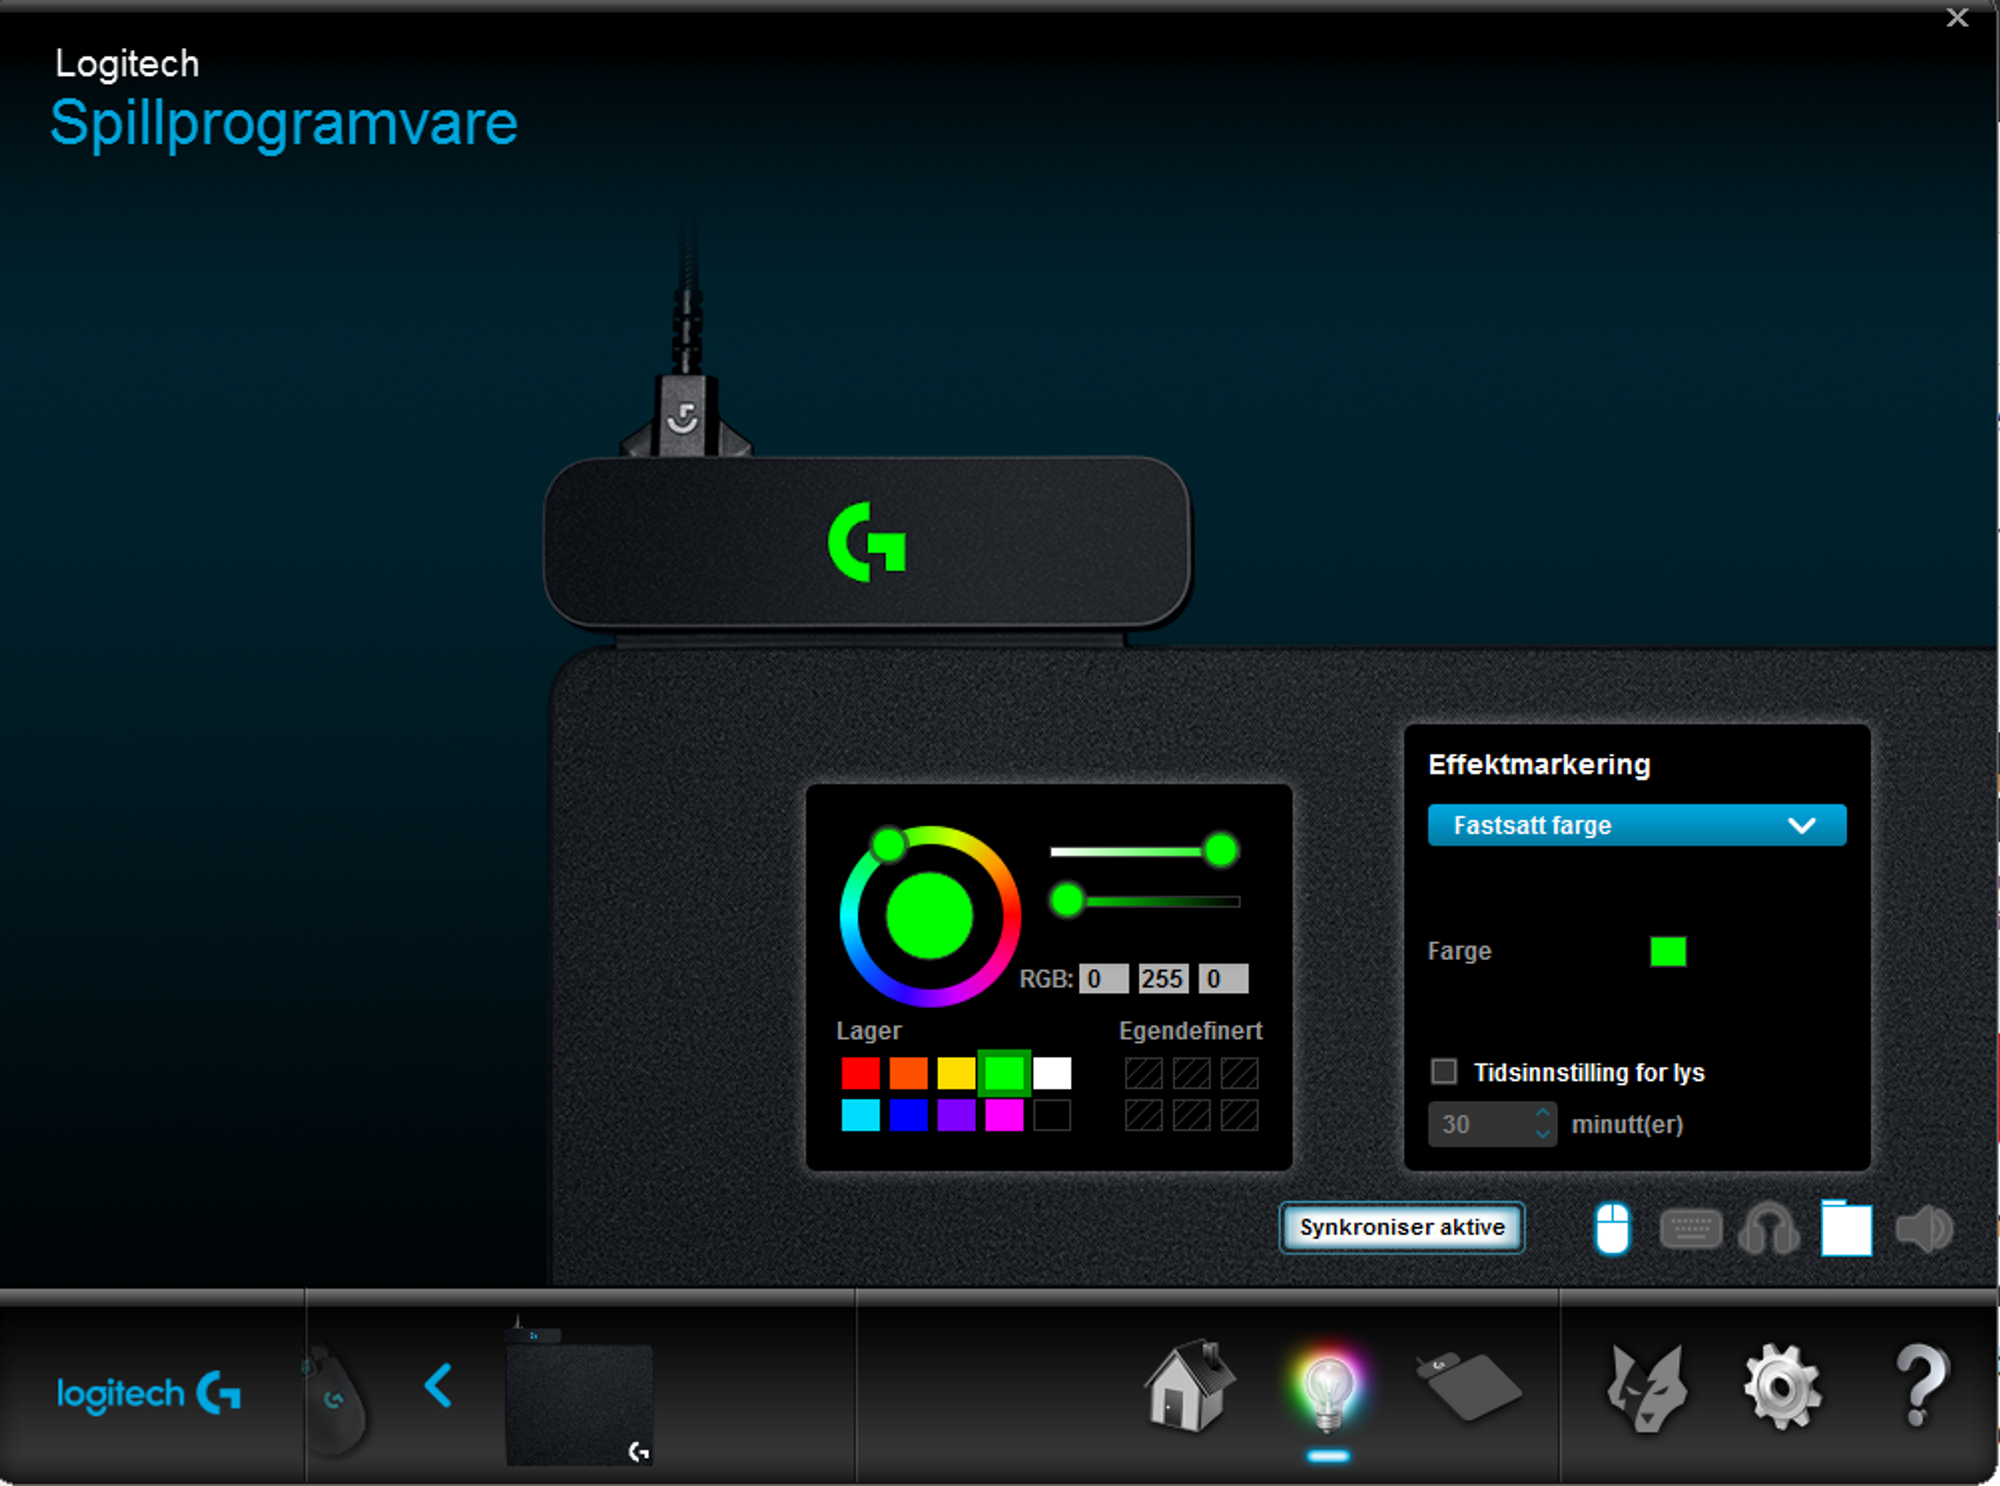Click the bottom-middle Egendefinert custom slot
Viewport: 2000px width, 1486px height.
[x=1191, y=1115]
